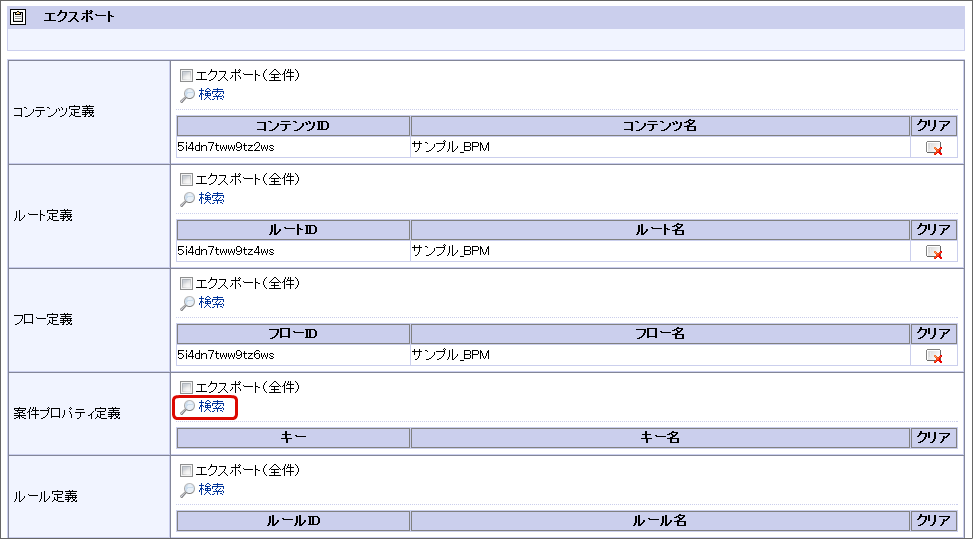Click サンプル_BPM under ルート名 column
Viewport: 973px width, 539px height.
tap(451, 251)
